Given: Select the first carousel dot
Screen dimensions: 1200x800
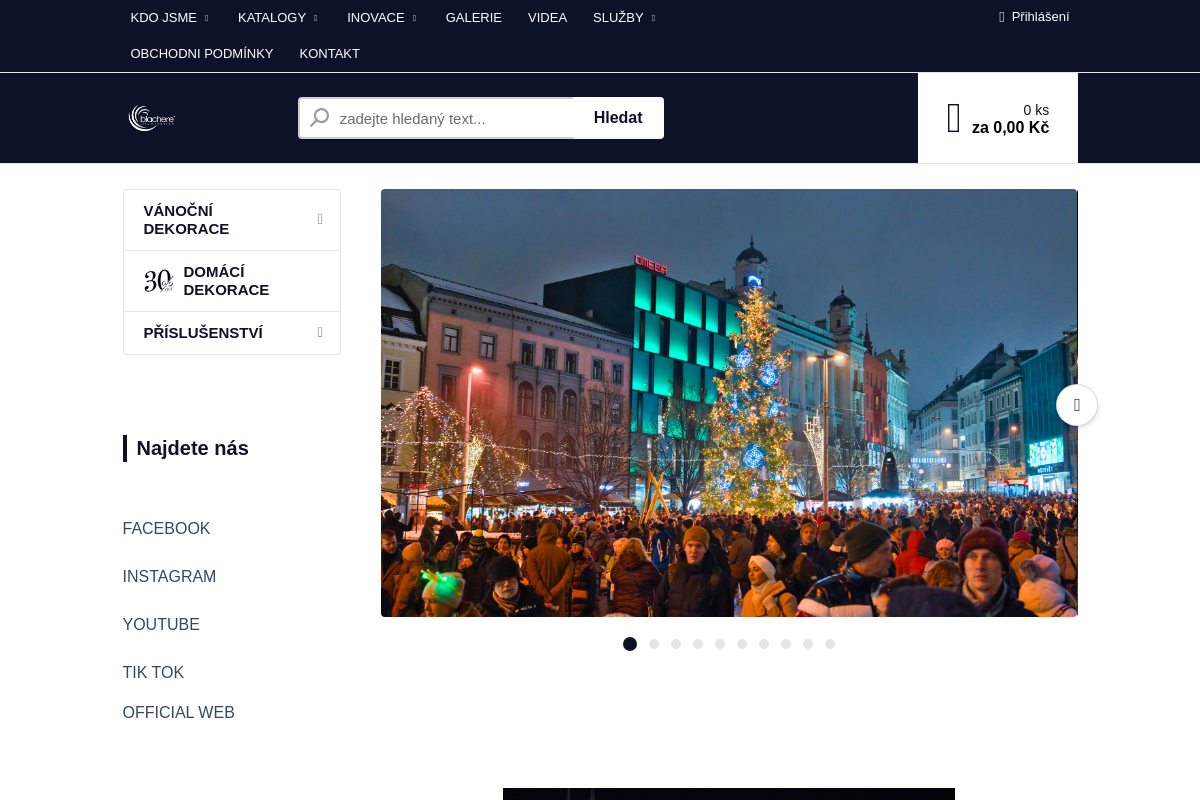Looking at the screenshot, I should click(630, 644).
